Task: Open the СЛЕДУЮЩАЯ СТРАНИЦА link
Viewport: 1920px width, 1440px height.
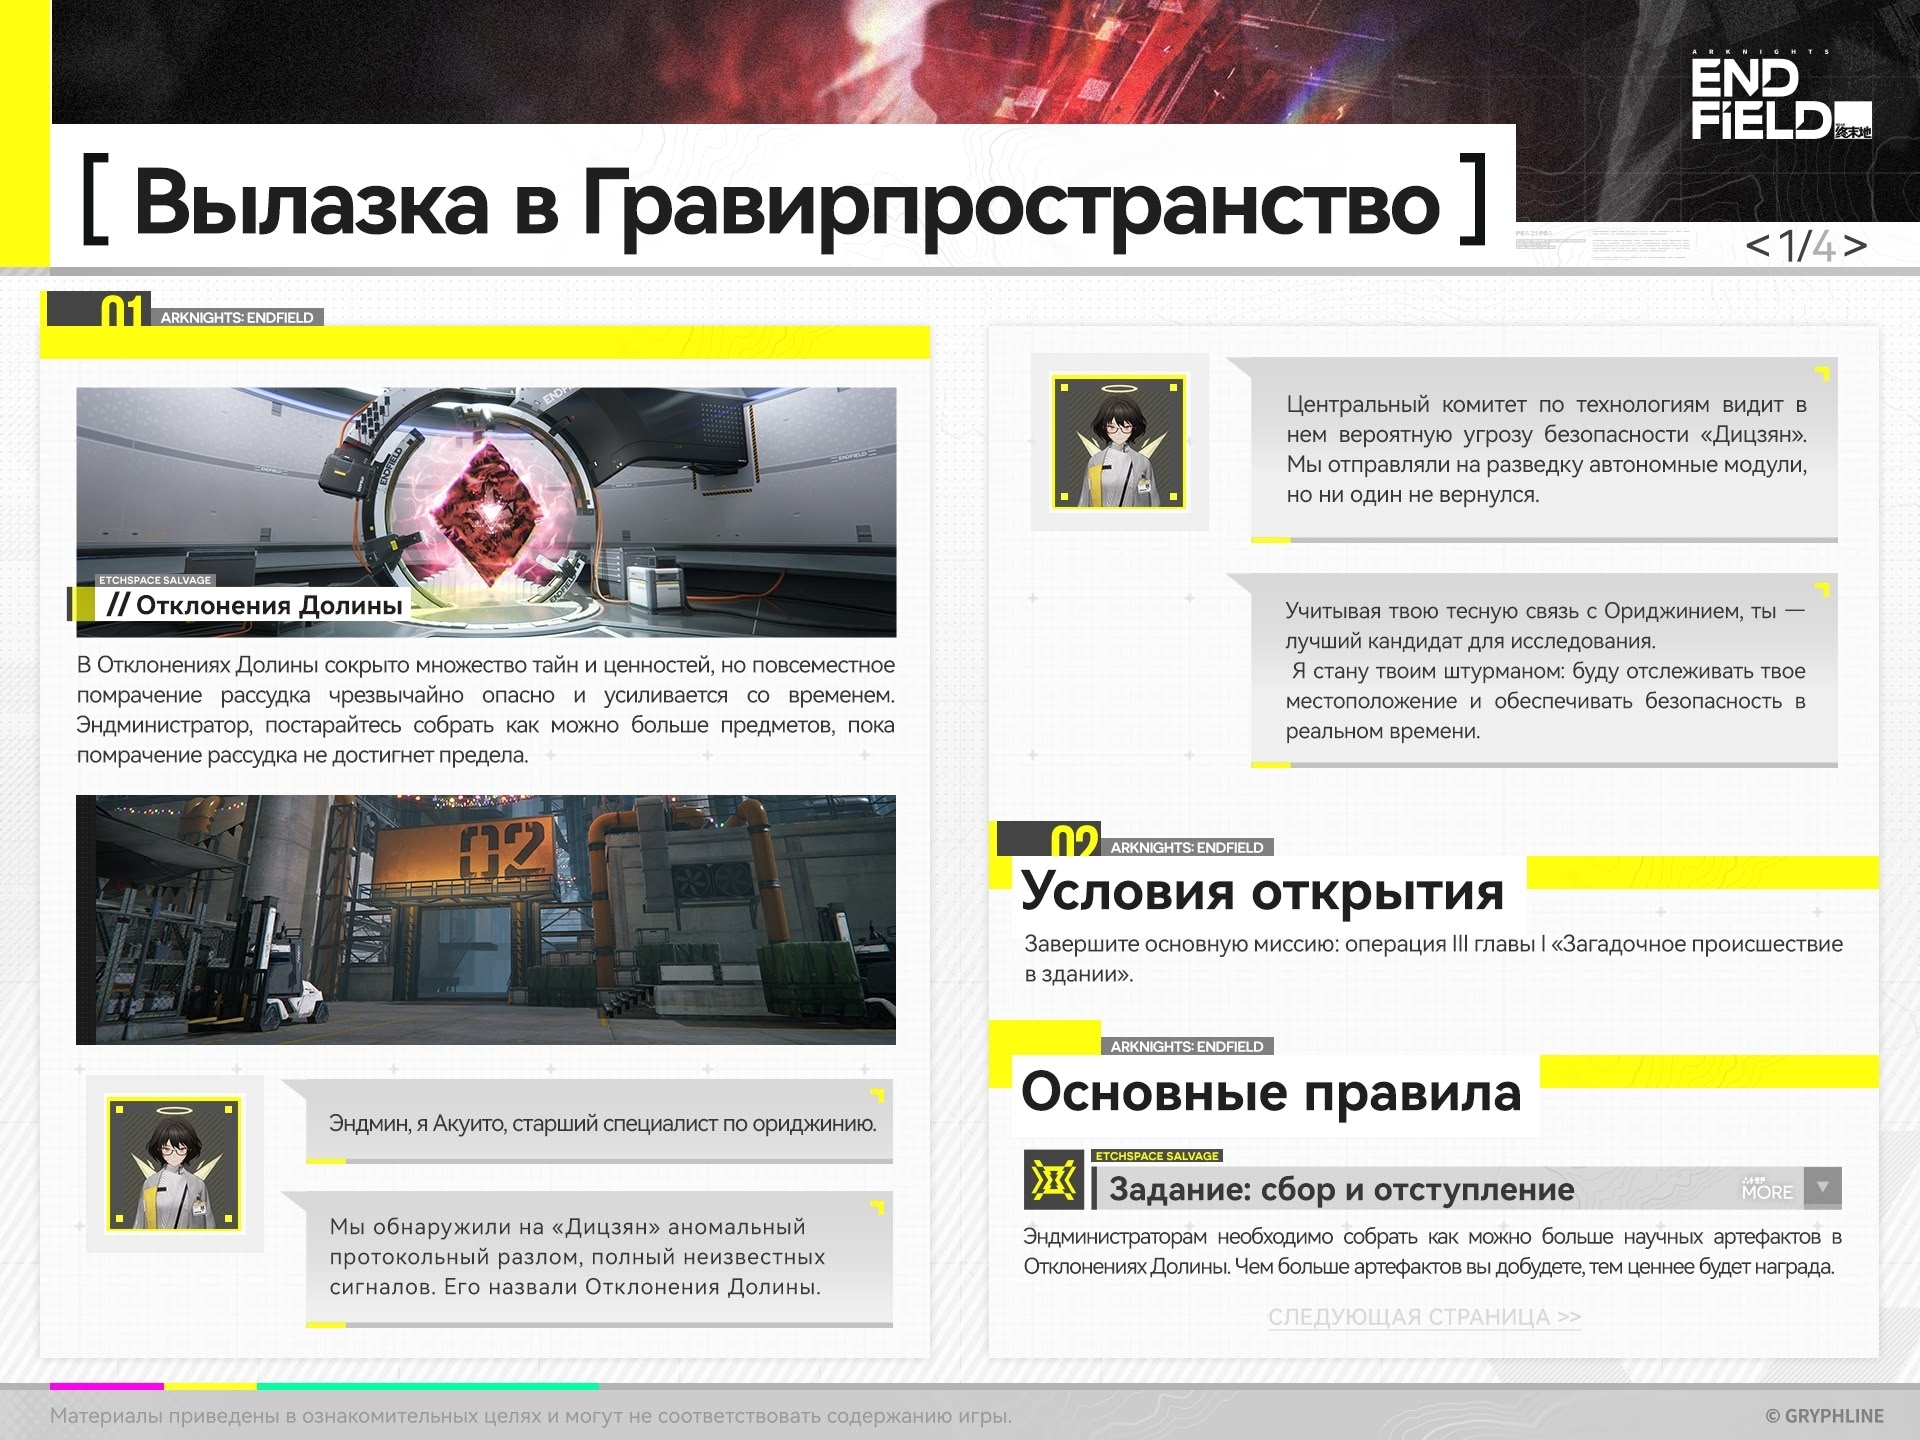Action: (x=1424, y=1317)
